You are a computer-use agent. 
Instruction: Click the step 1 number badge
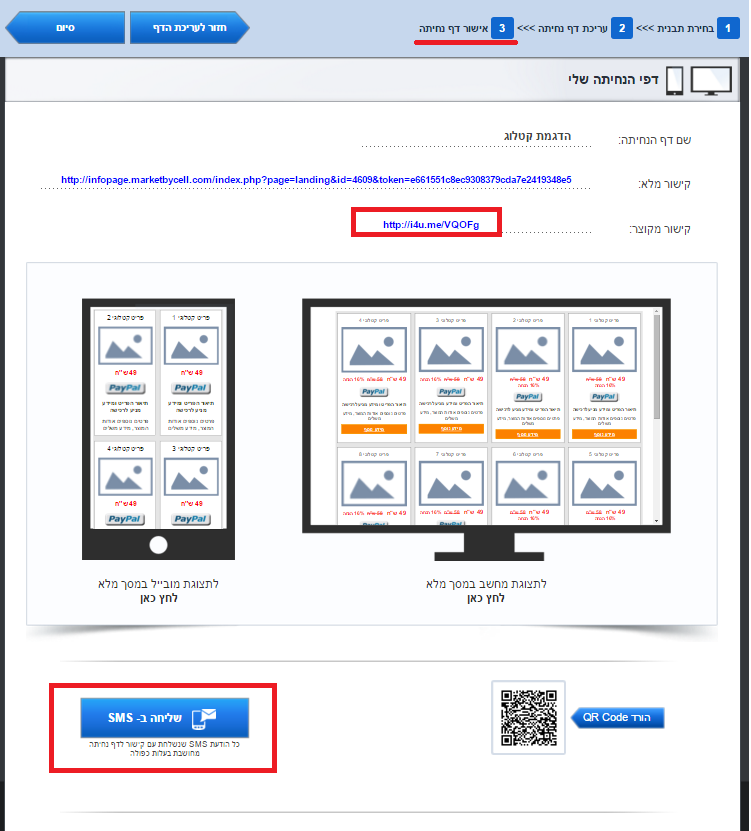(x=733, y=27)
